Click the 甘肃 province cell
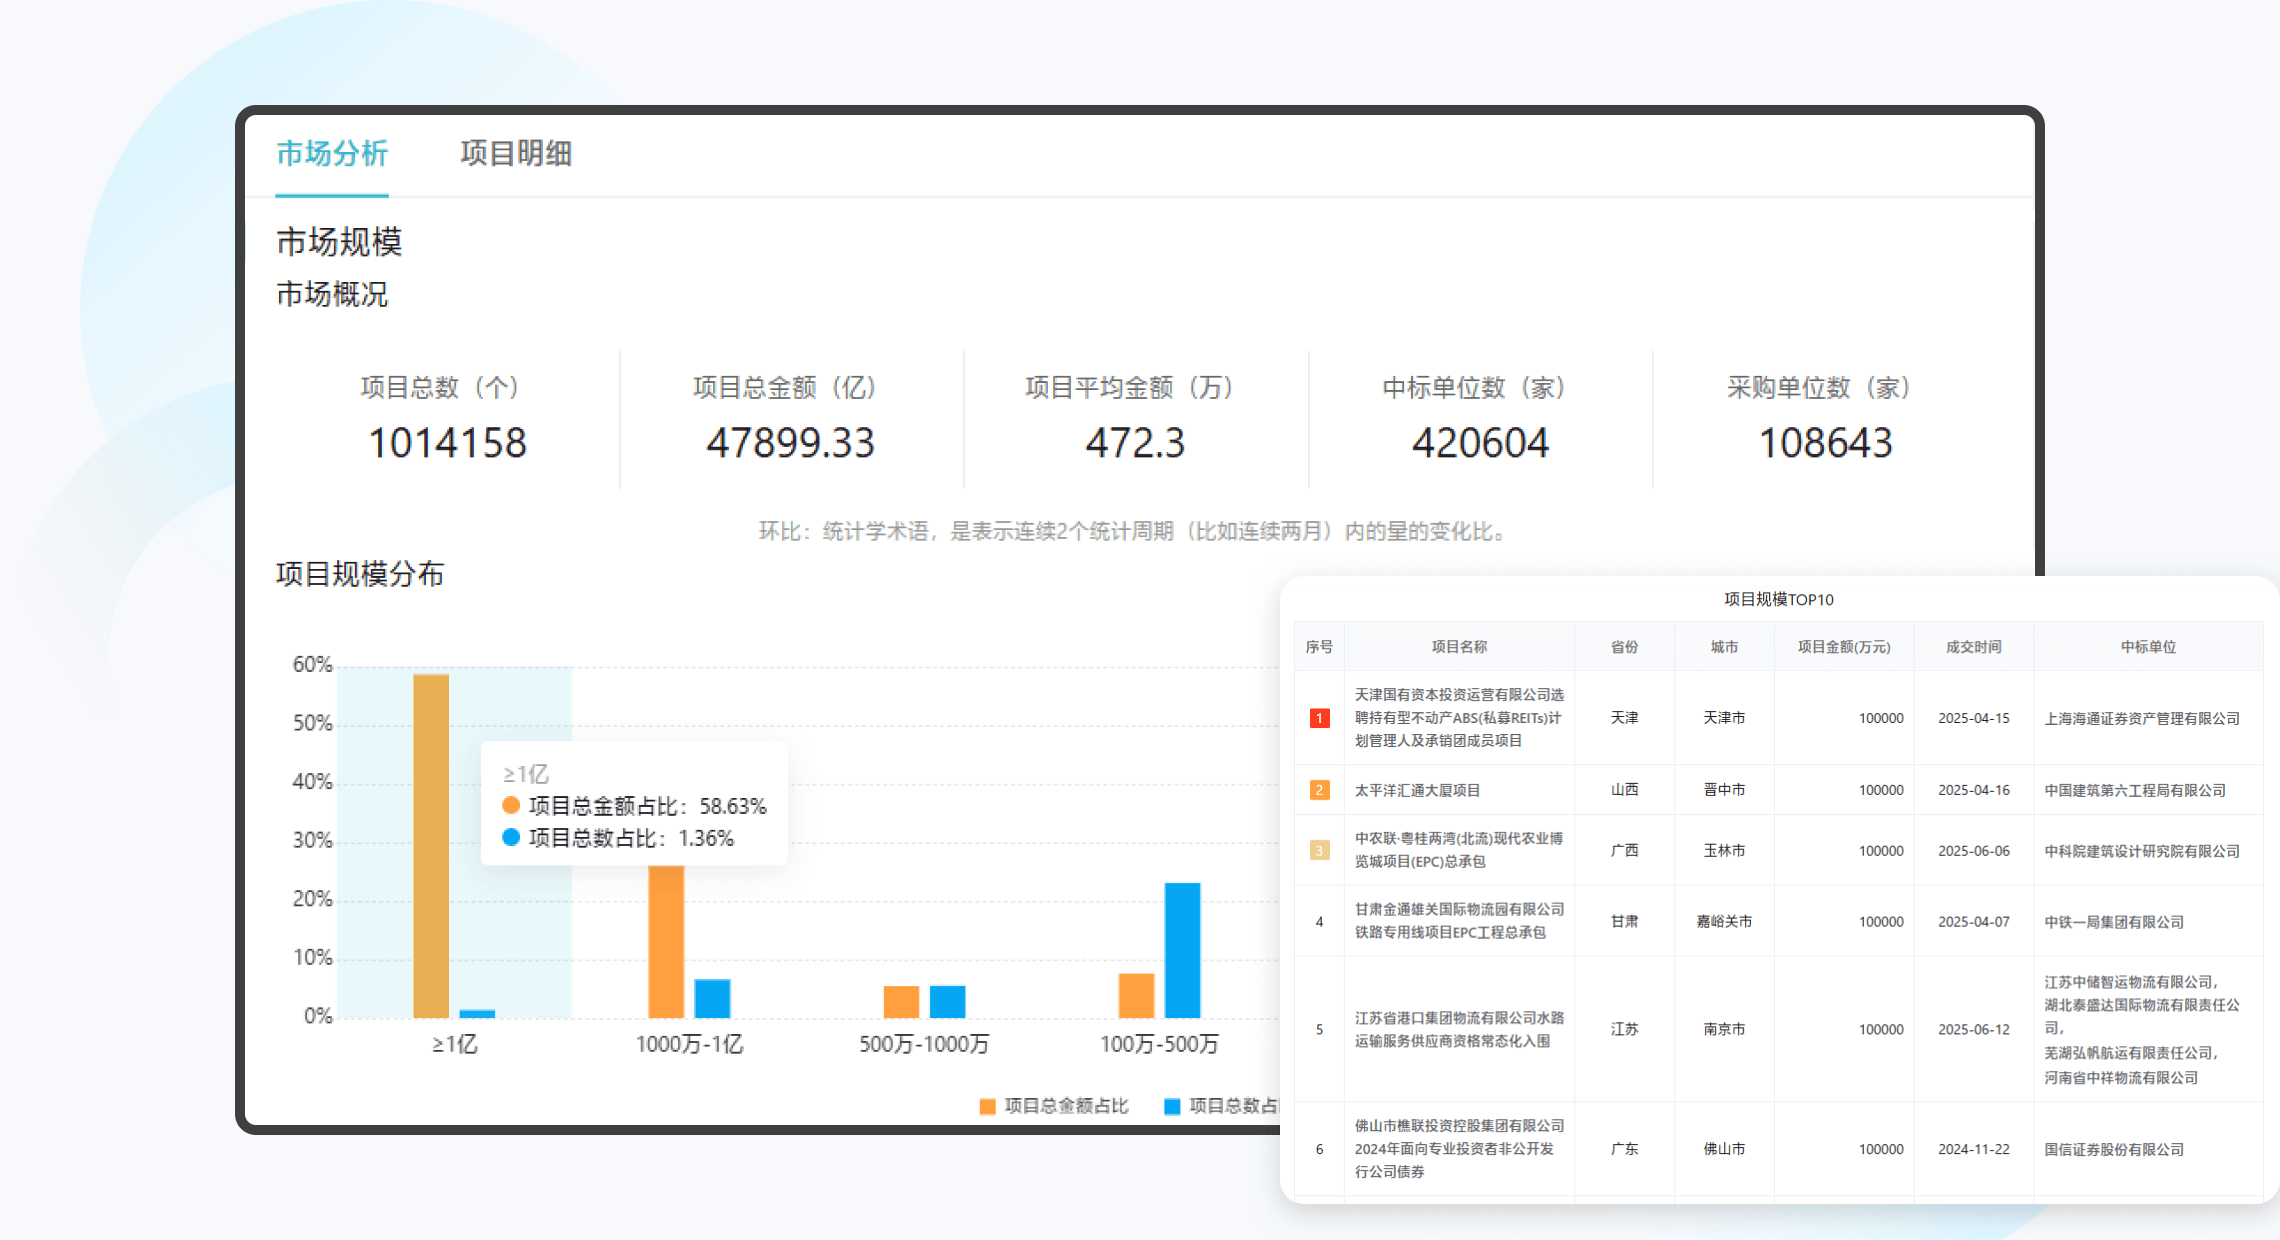Viewport: 2280px width, 1240px height. tap(1624, 922)
